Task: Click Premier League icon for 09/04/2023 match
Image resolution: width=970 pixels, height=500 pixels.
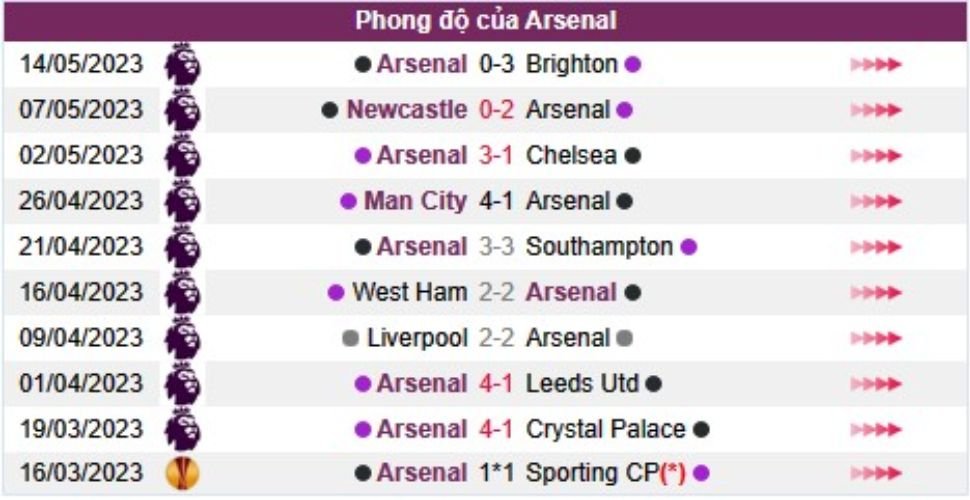Action: pos(183,338)
